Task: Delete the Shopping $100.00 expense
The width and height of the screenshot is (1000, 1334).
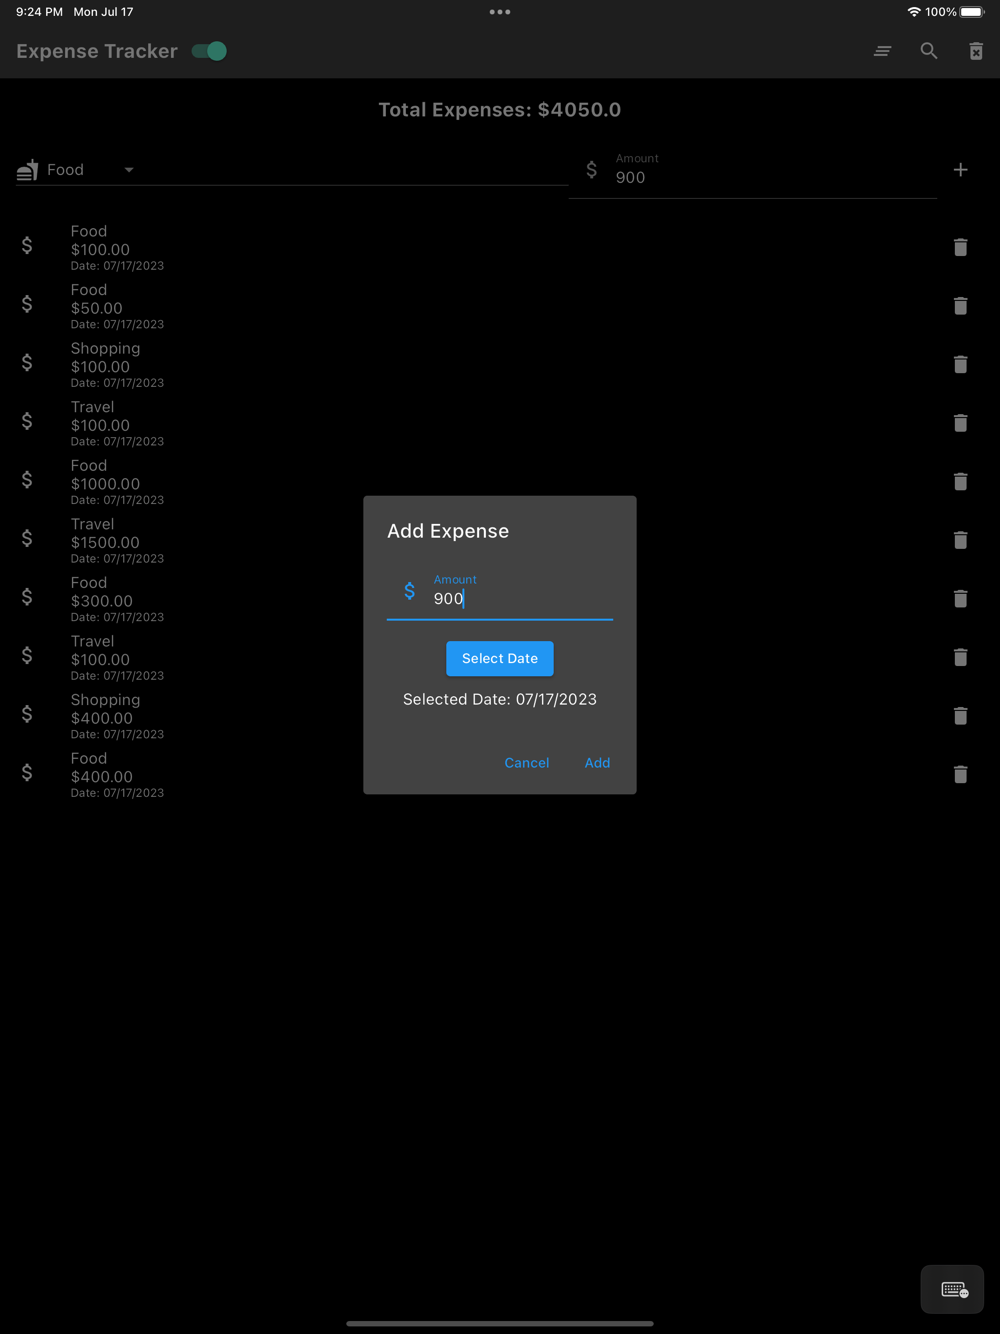Action: (x=960, y=364)
